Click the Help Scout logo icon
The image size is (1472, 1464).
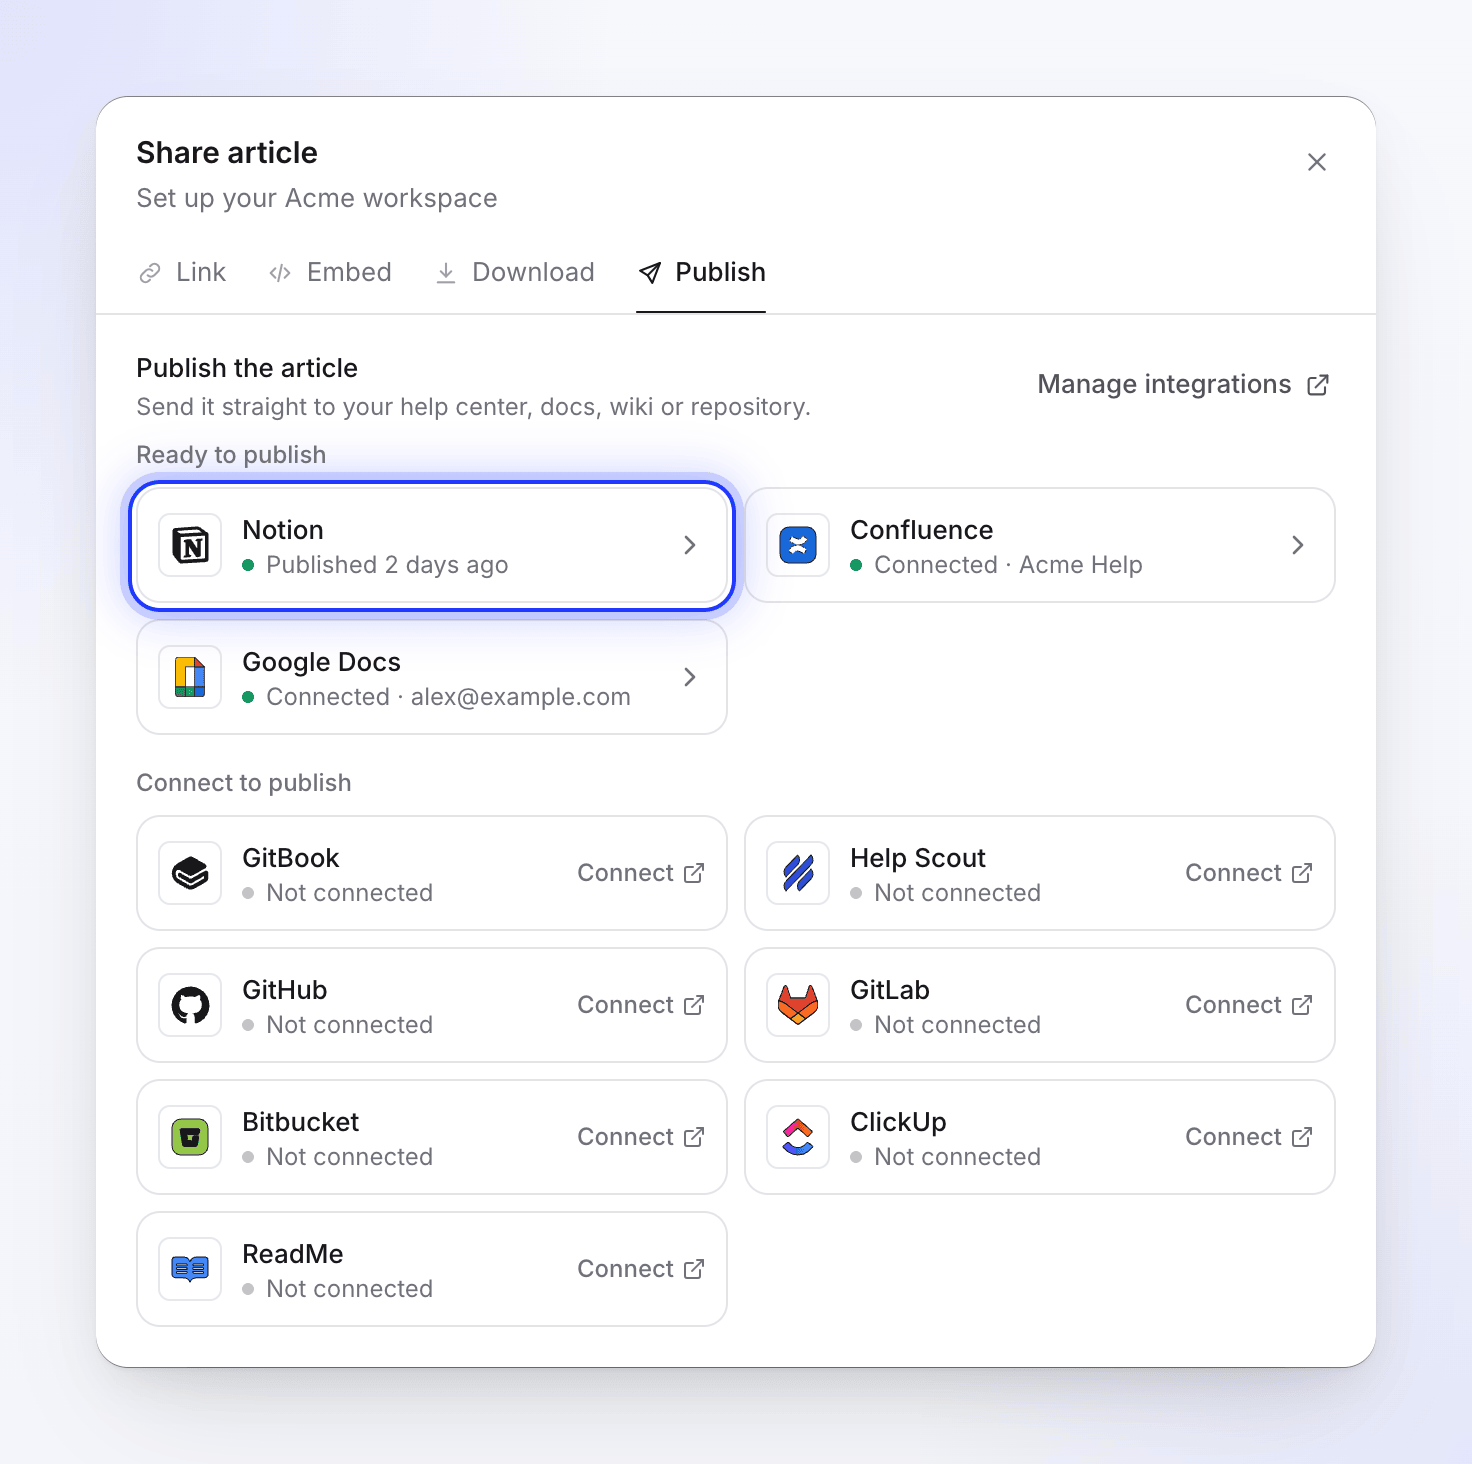click(798, 873)
